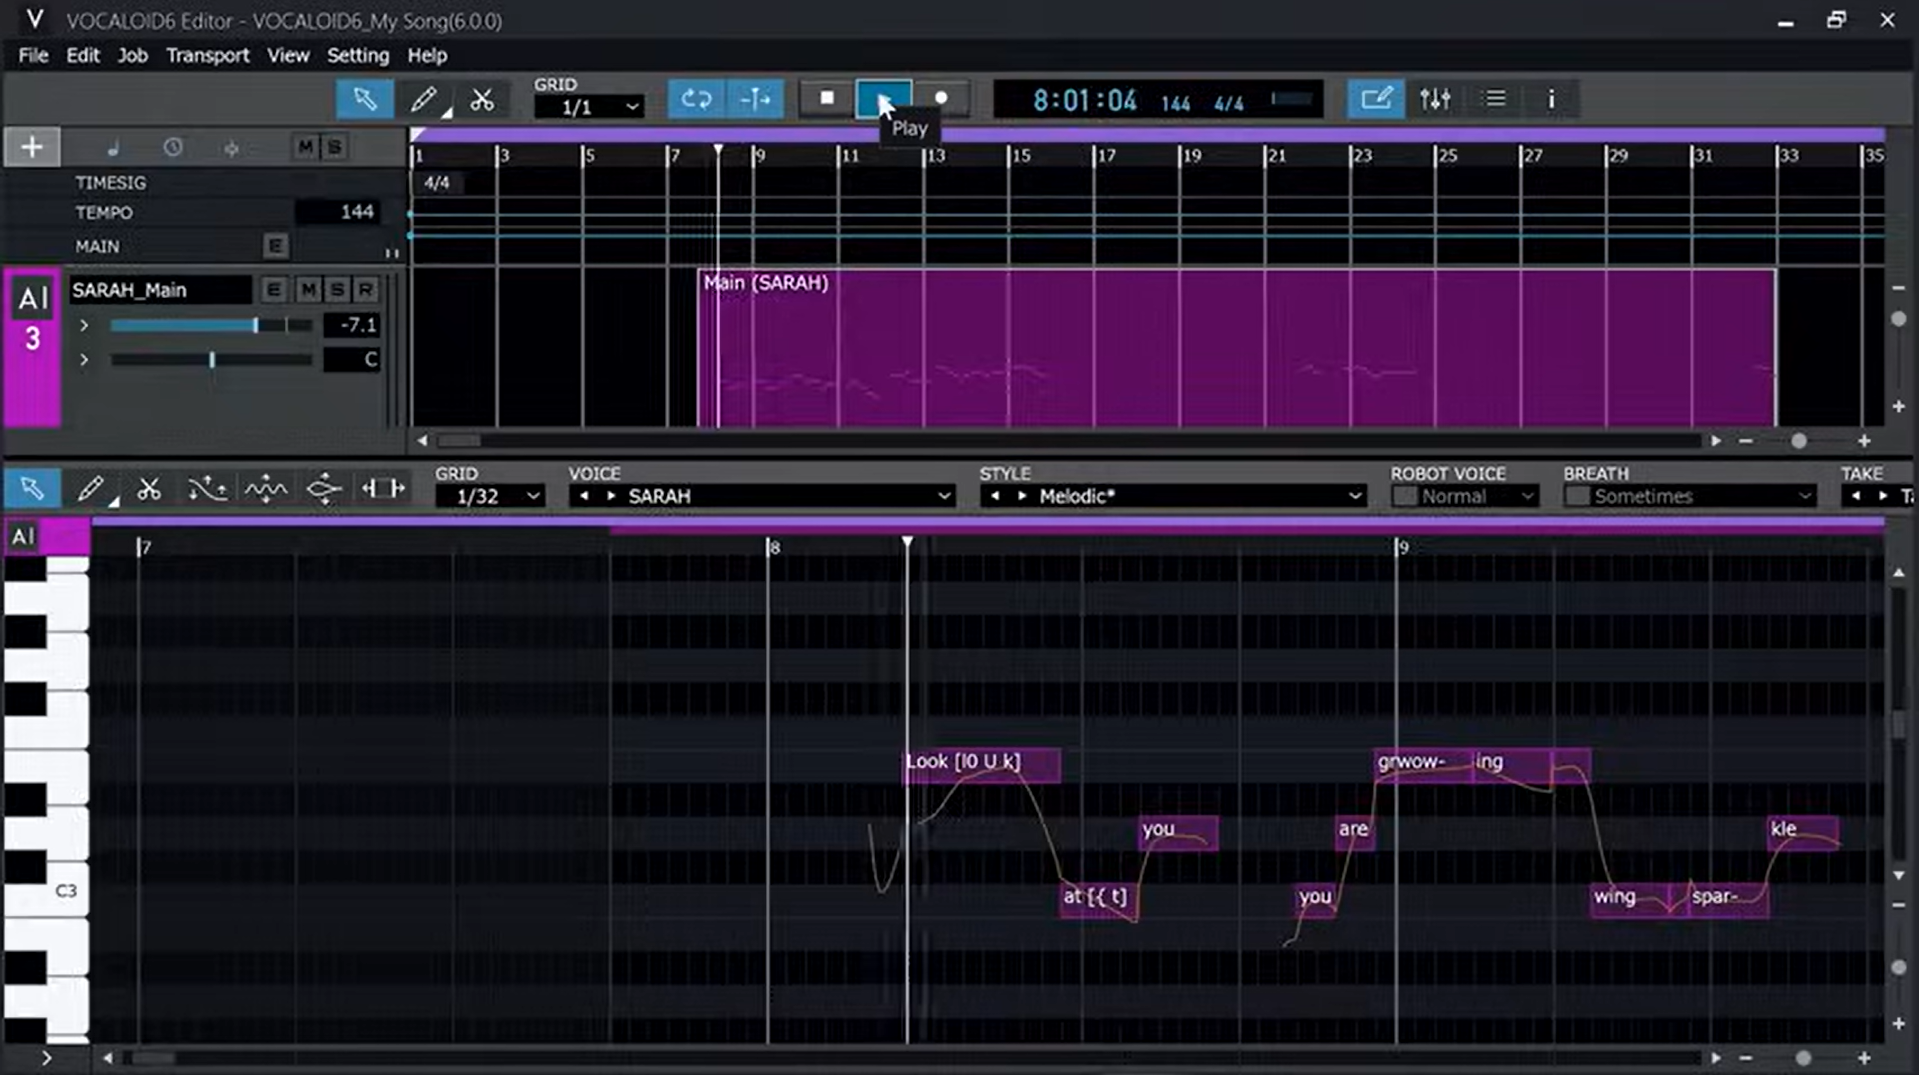This screenshot has height=1075, width=1919.
Task: Open the Job menu
Action: (132, 55)
